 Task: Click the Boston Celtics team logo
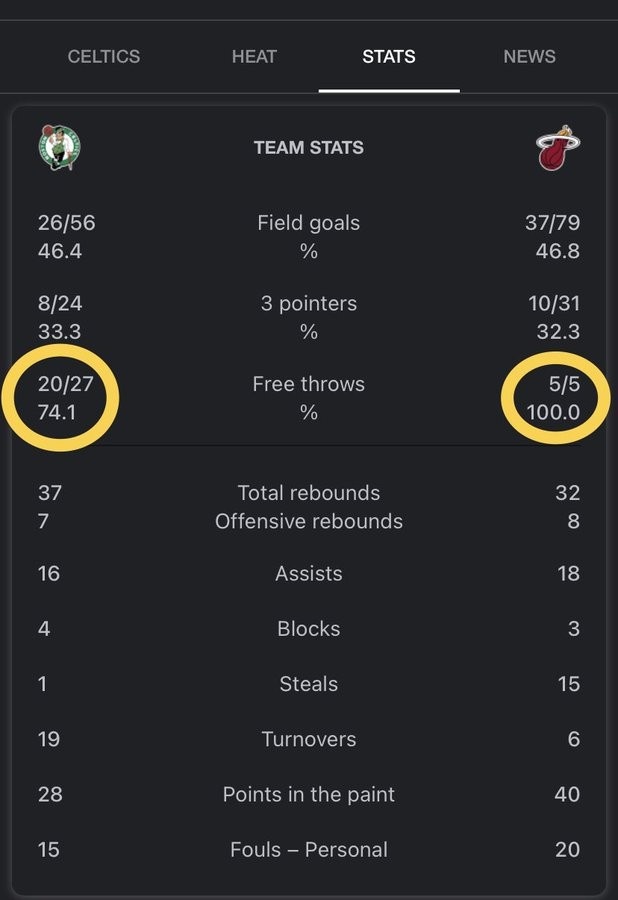[59, 147]
